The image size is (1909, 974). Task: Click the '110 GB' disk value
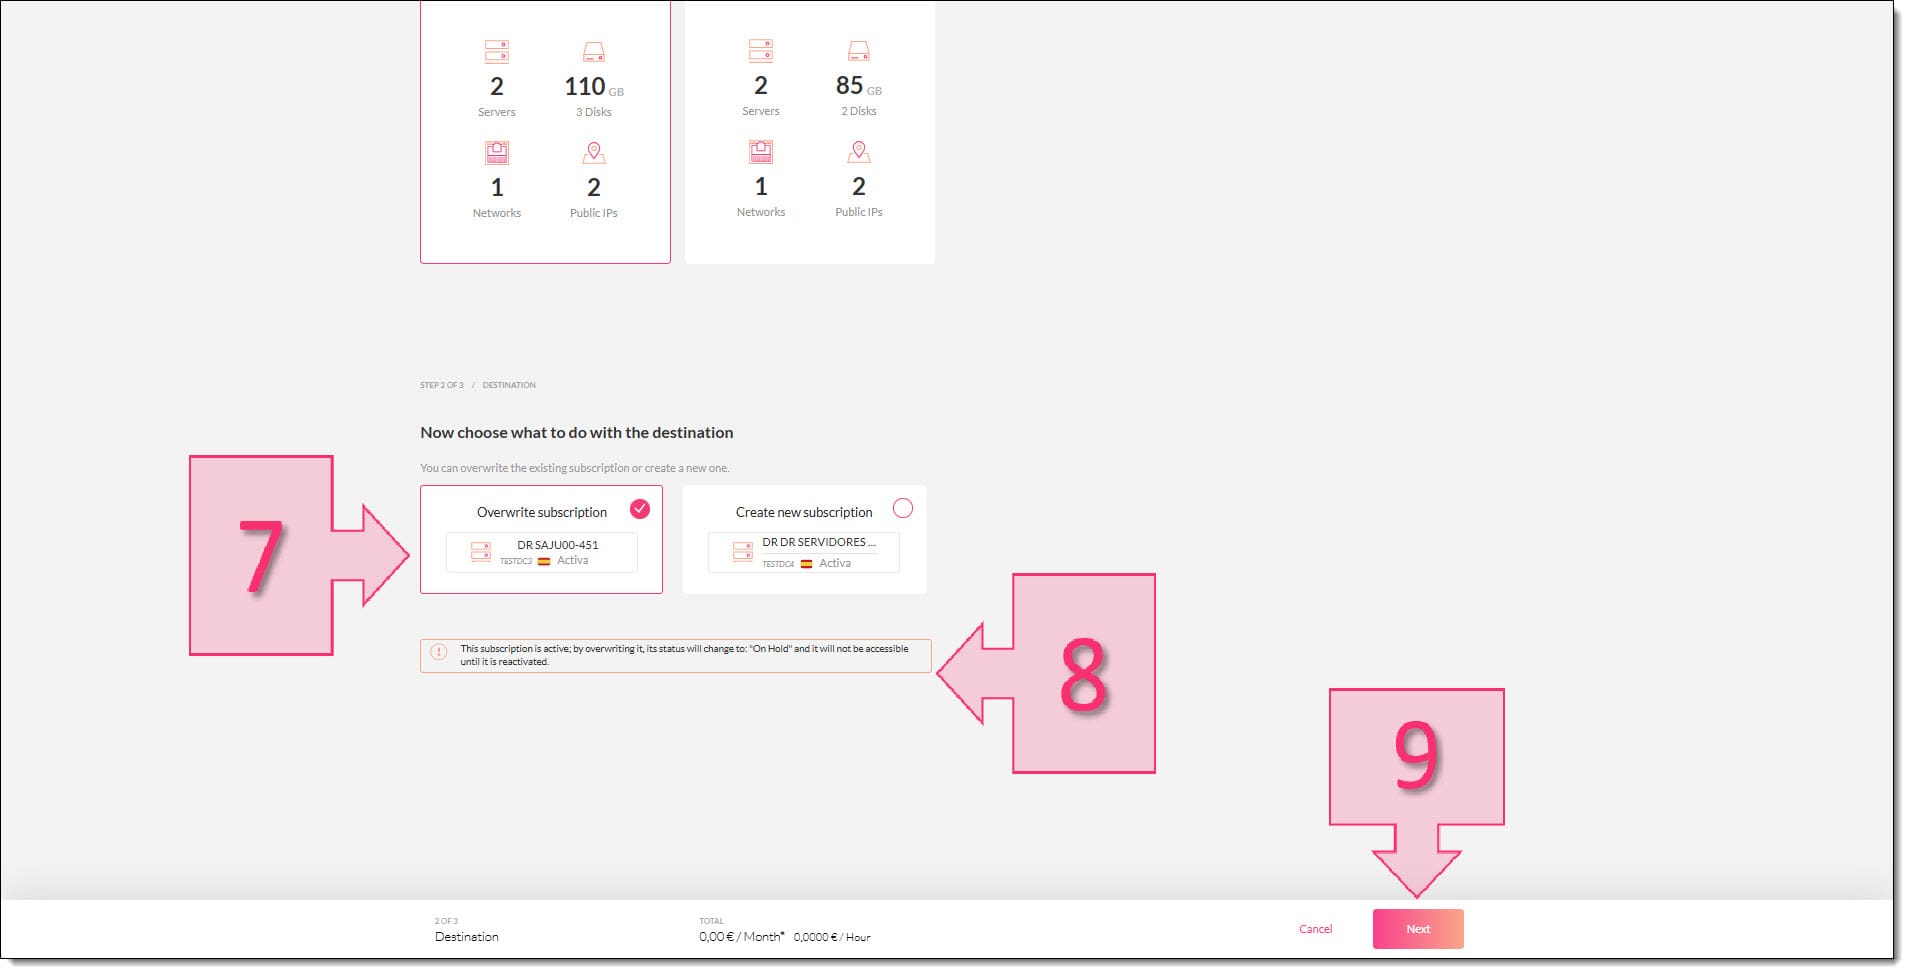[594, 87]
